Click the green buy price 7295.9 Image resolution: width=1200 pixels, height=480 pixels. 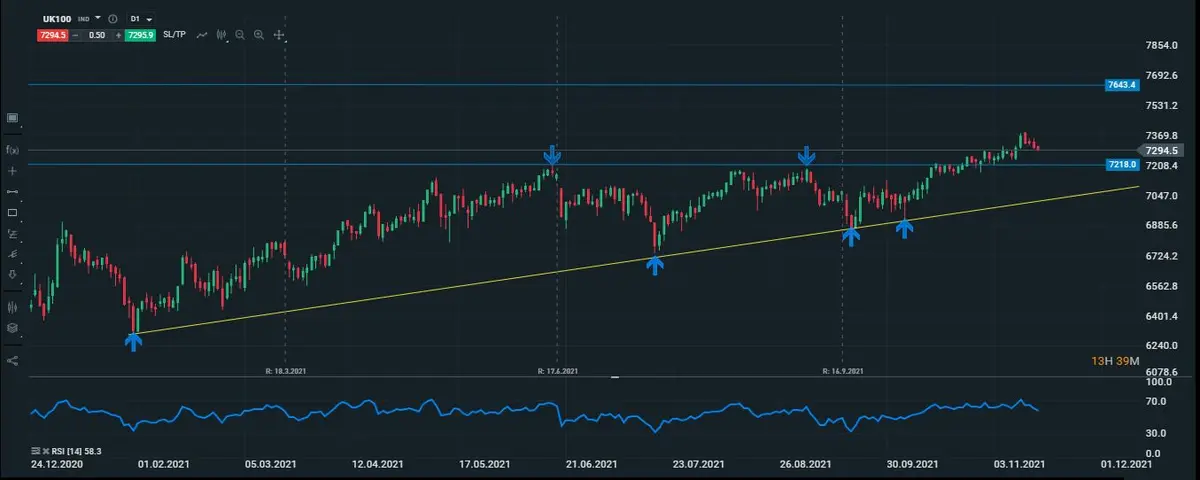click(x=140, y=35)
